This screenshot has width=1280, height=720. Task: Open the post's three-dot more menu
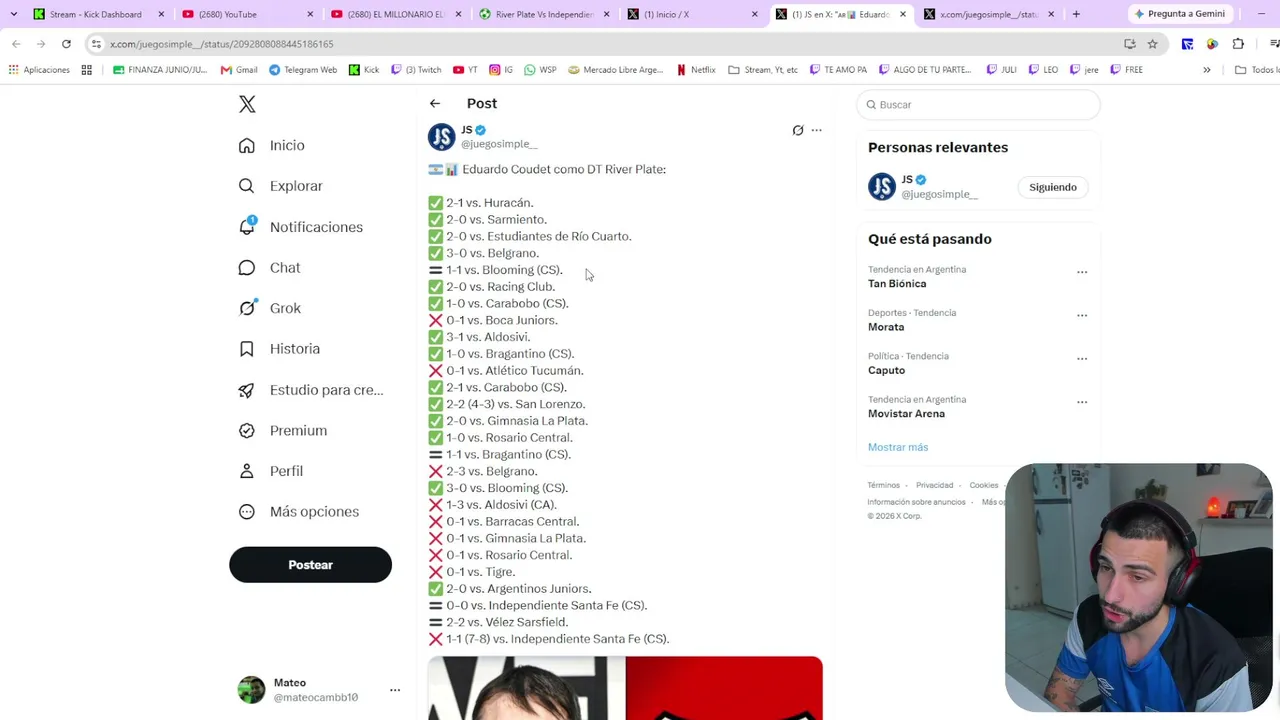click(816, 130)
